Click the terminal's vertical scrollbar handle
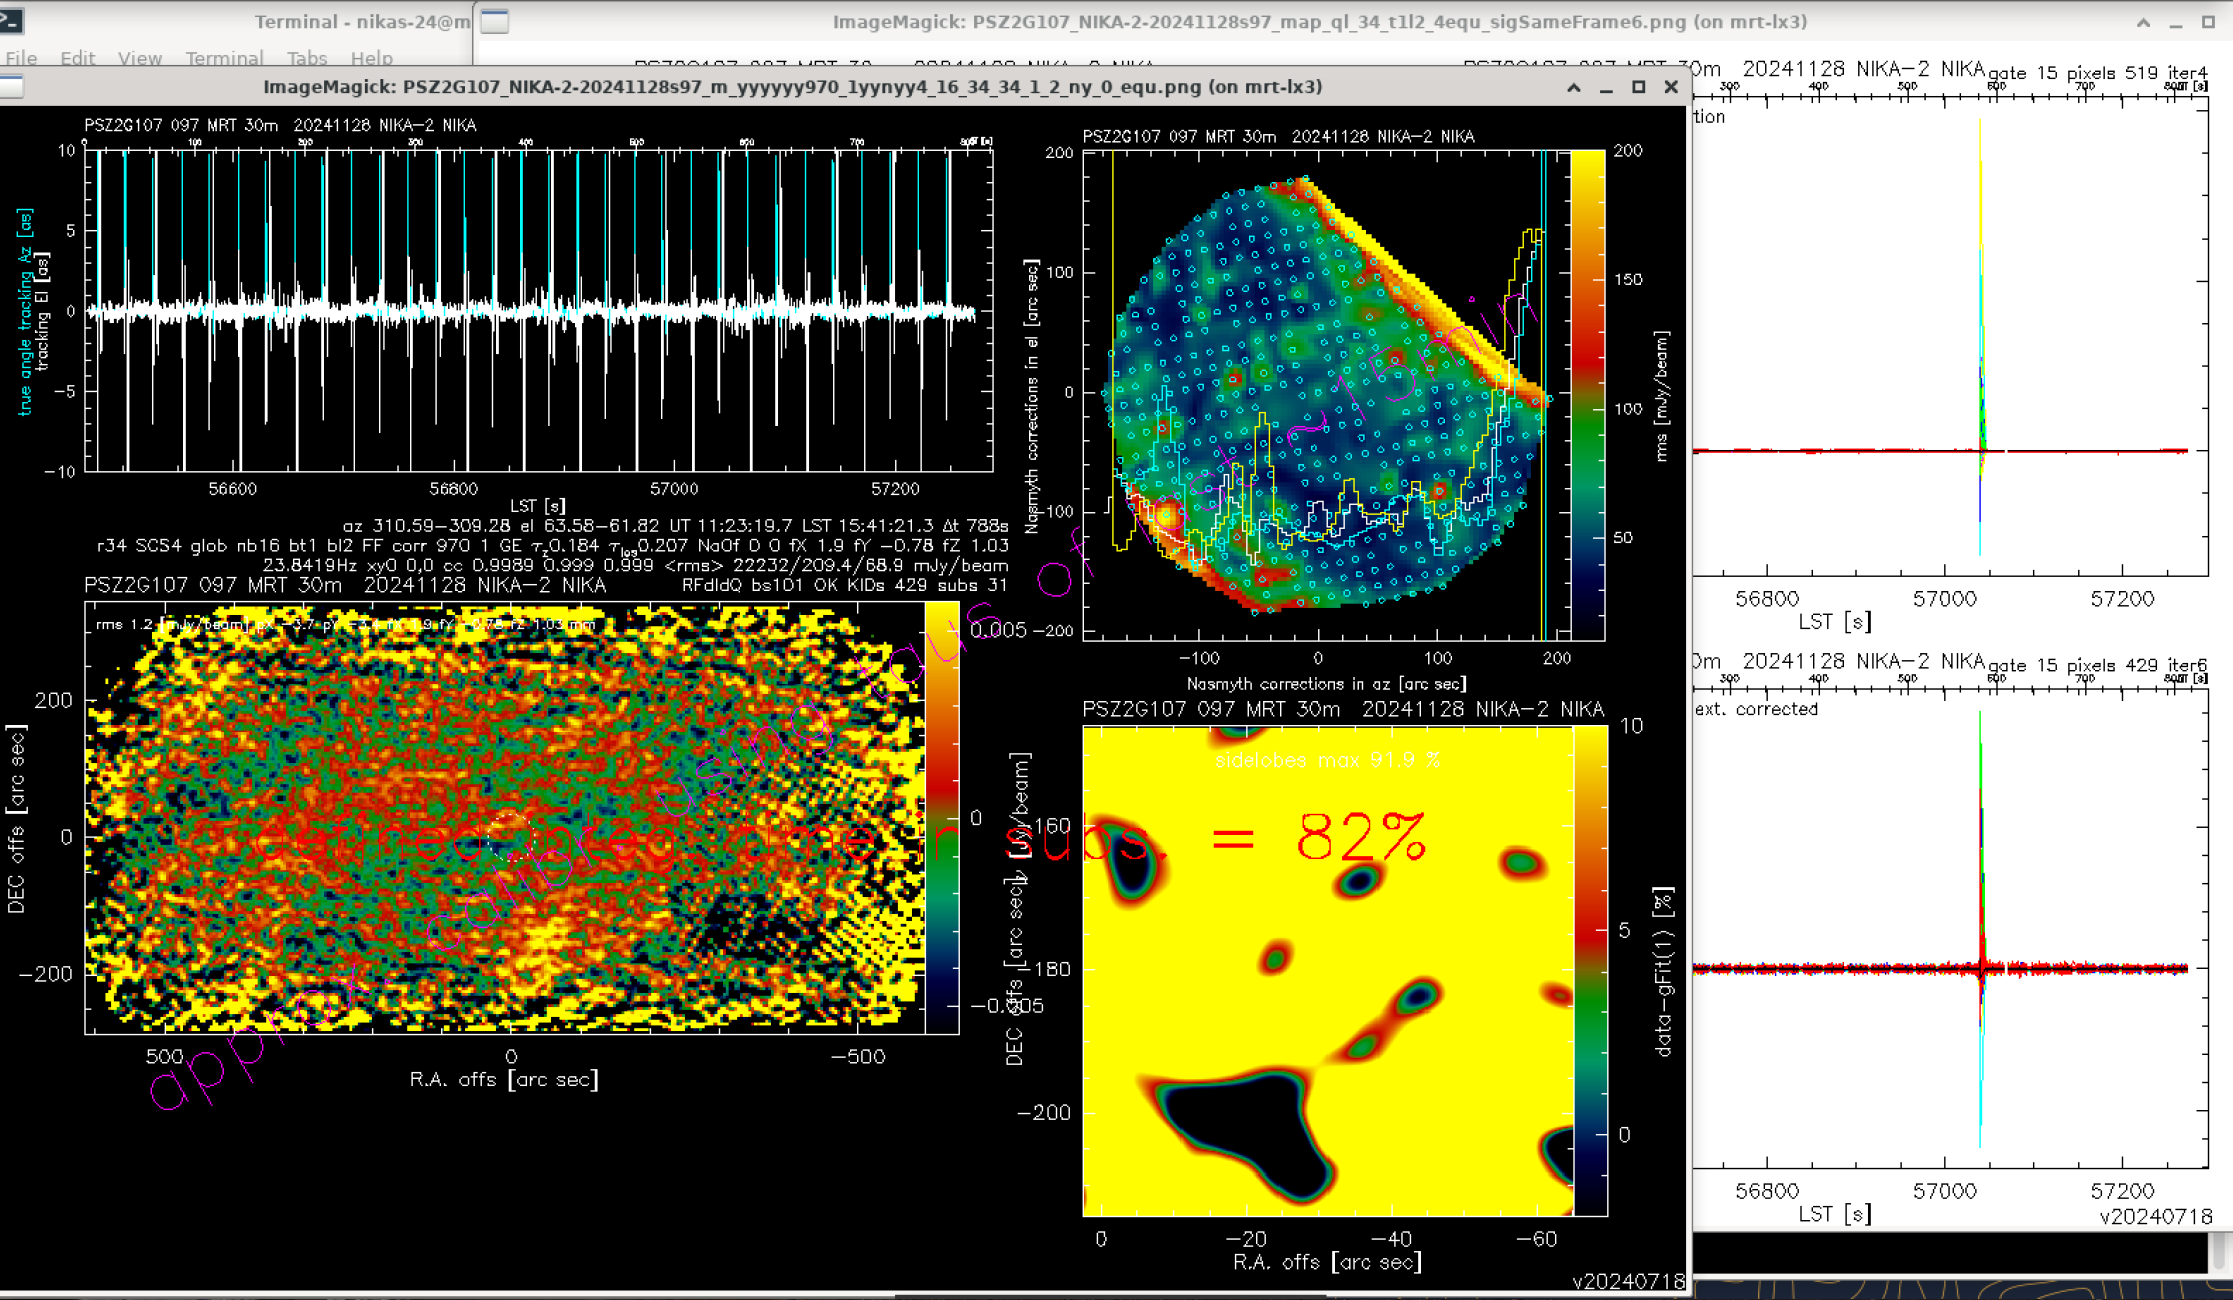The image size is (2233, 1300). 2220,1250
